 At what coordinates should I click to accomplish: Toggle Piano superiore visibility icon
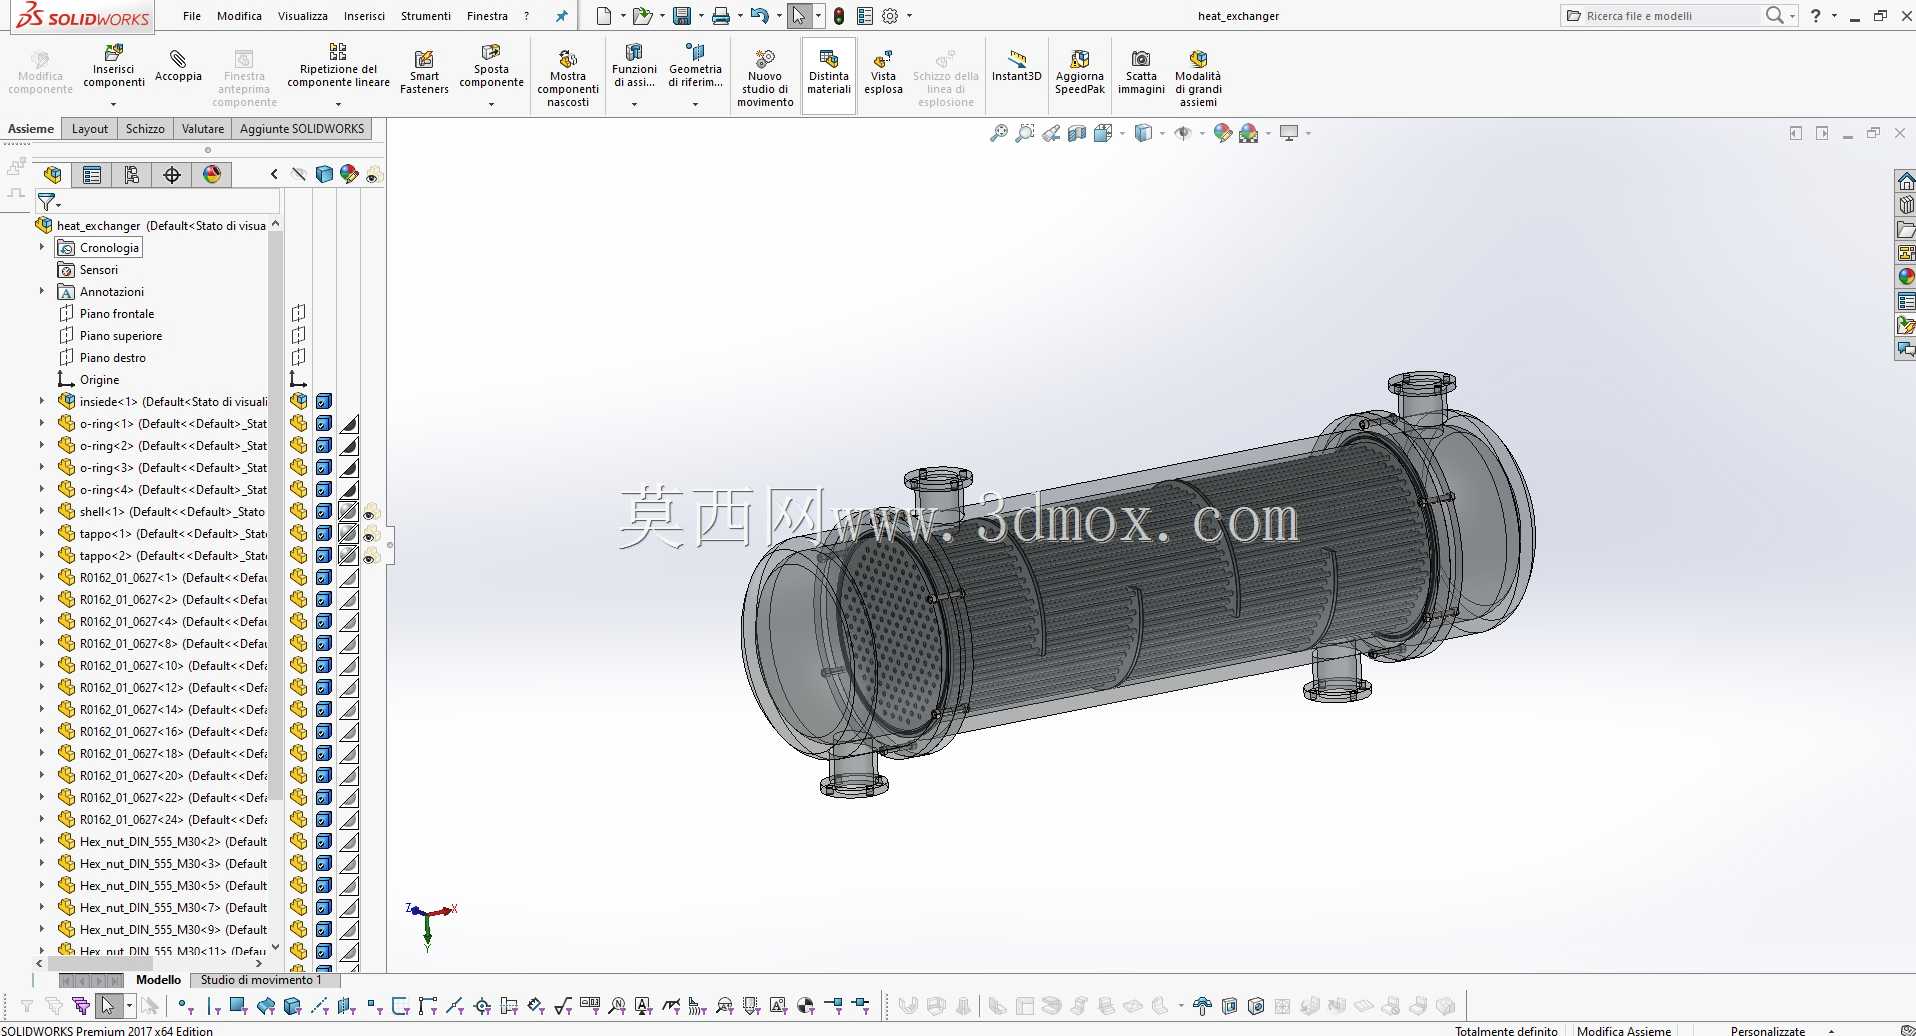298,336
